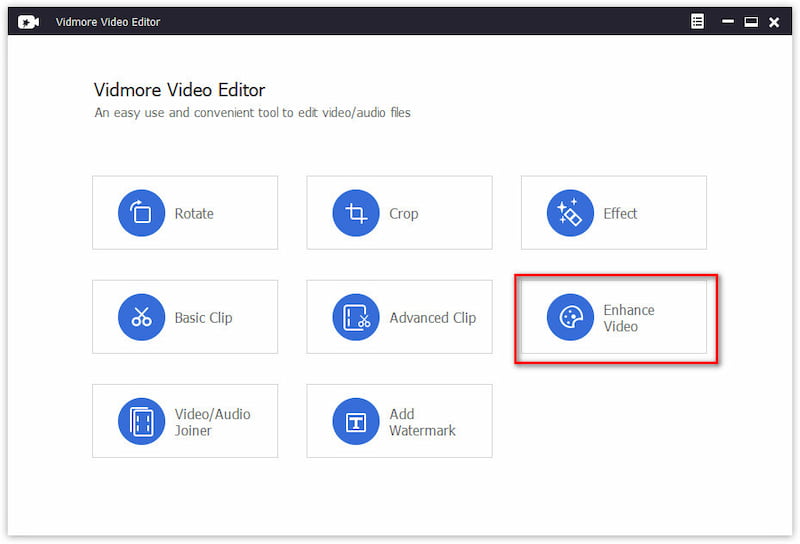Select the Enhance Video text label
800x544 pixels.
(628, 318)
